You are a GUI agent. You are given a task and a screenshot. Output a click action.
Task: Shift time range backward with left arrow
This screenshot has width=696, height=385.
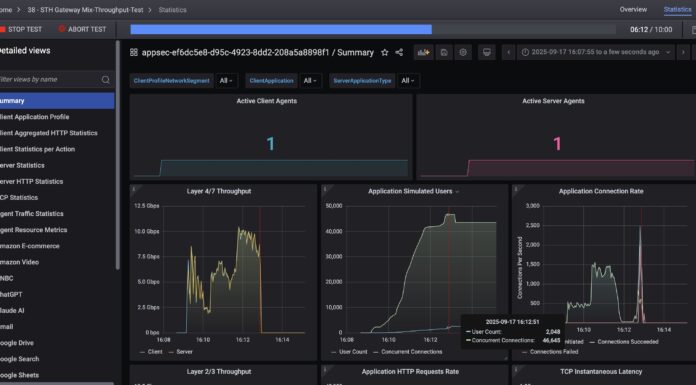[x=509, y=52]
